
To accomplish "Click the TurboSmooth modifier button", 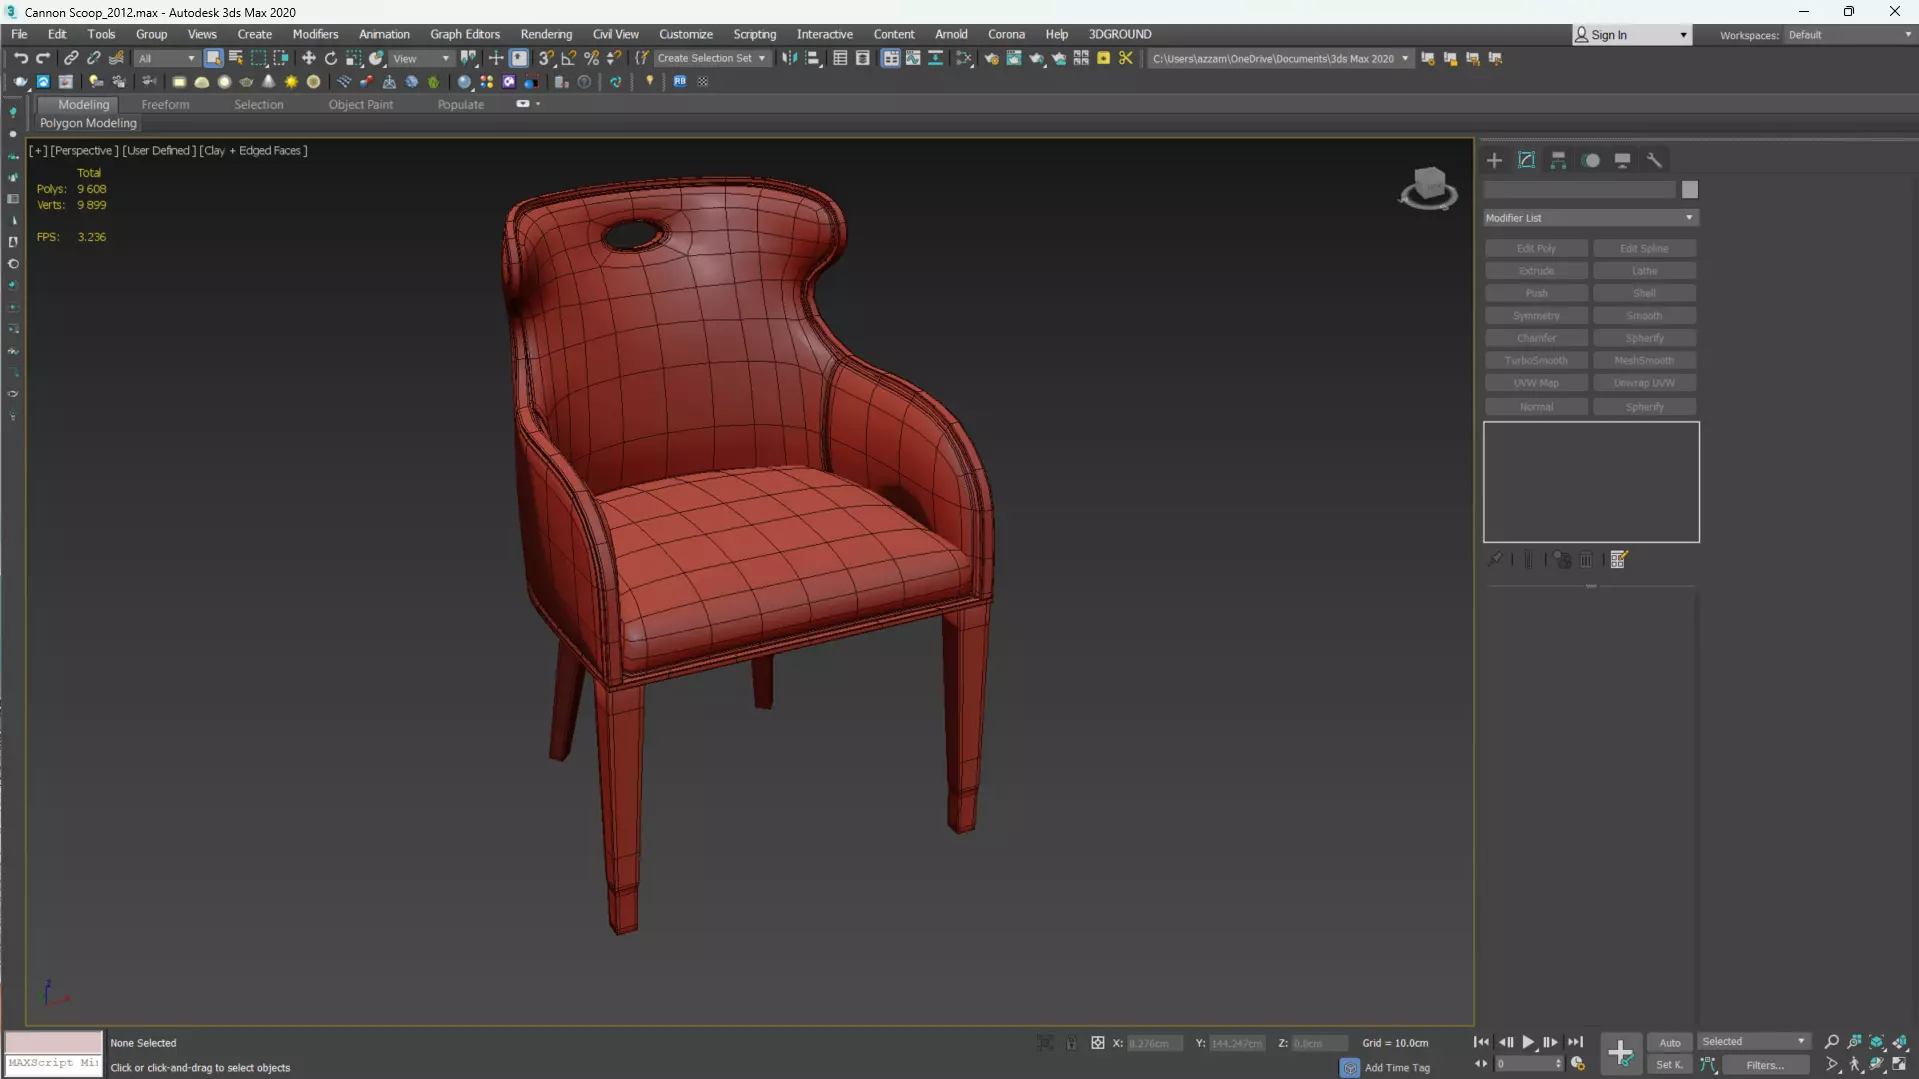I will click(x=1536, y=360).
